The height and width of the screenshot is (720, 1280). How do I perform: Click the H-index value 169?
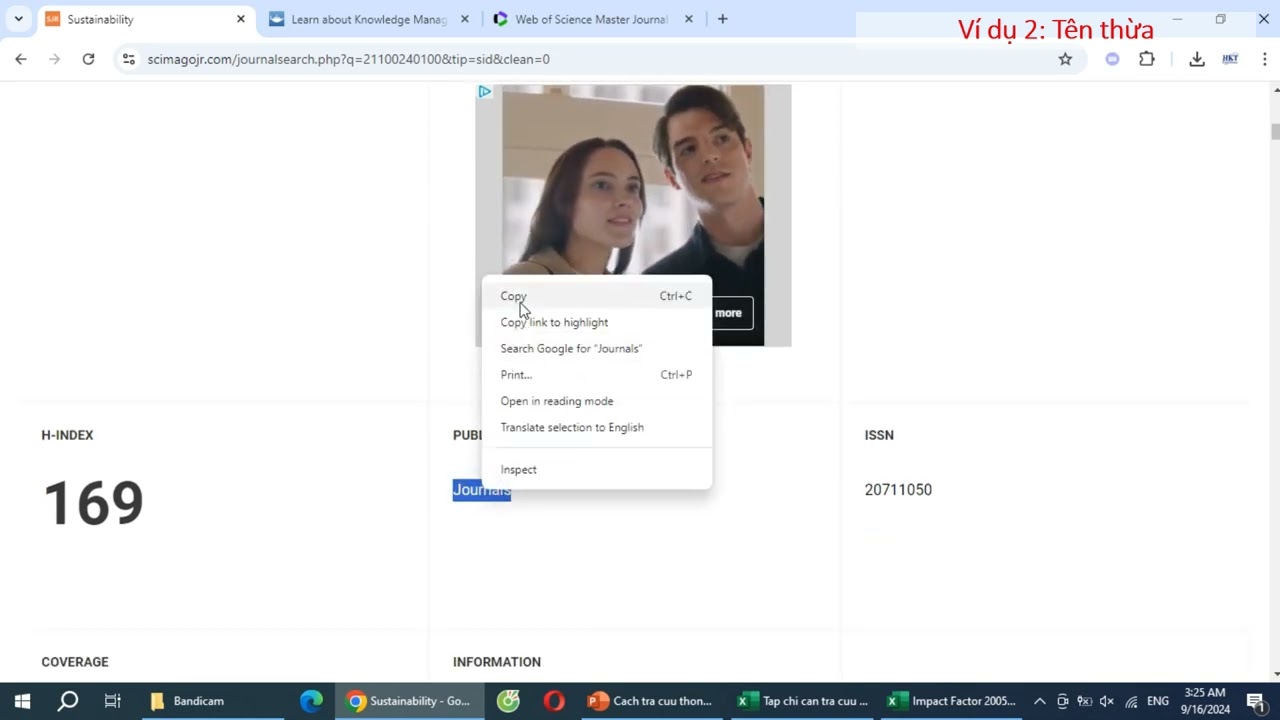pyautogui.click(x=93, y=502)
